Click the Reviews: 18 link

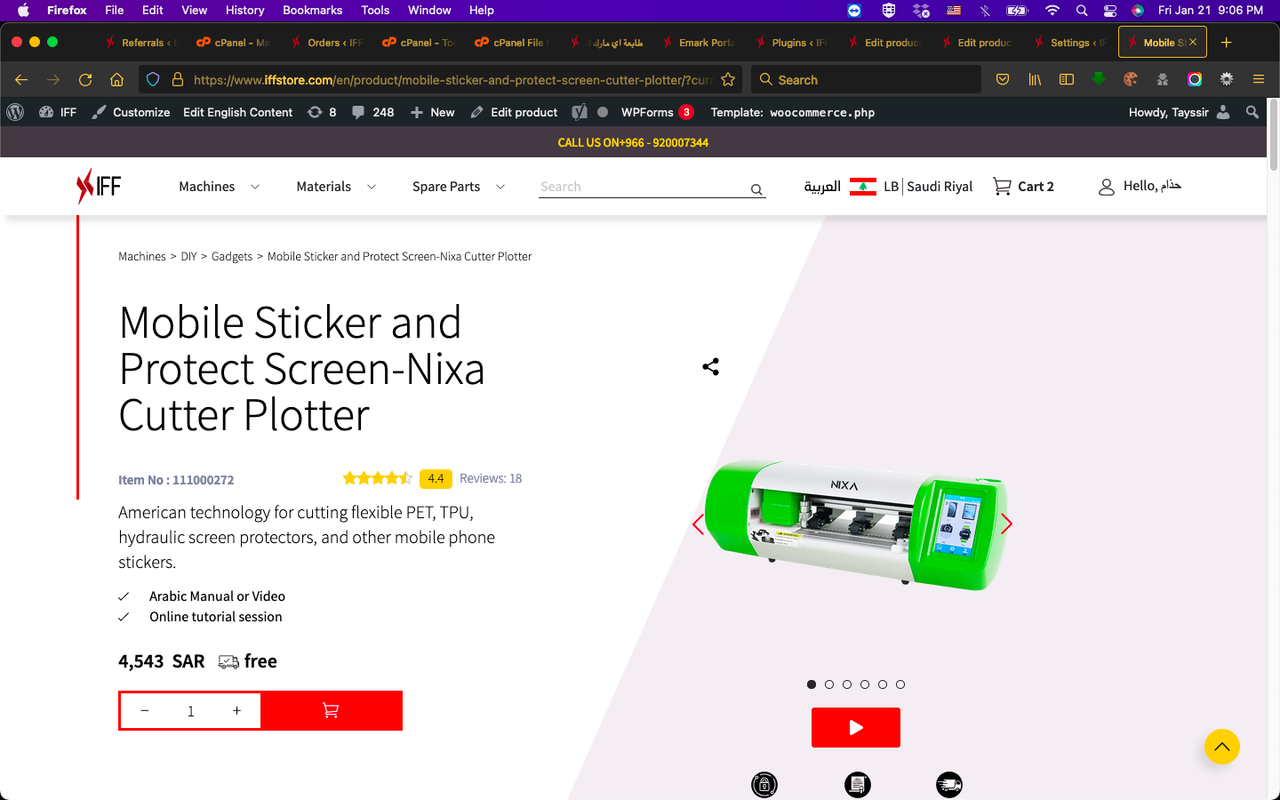click(491, 478)
